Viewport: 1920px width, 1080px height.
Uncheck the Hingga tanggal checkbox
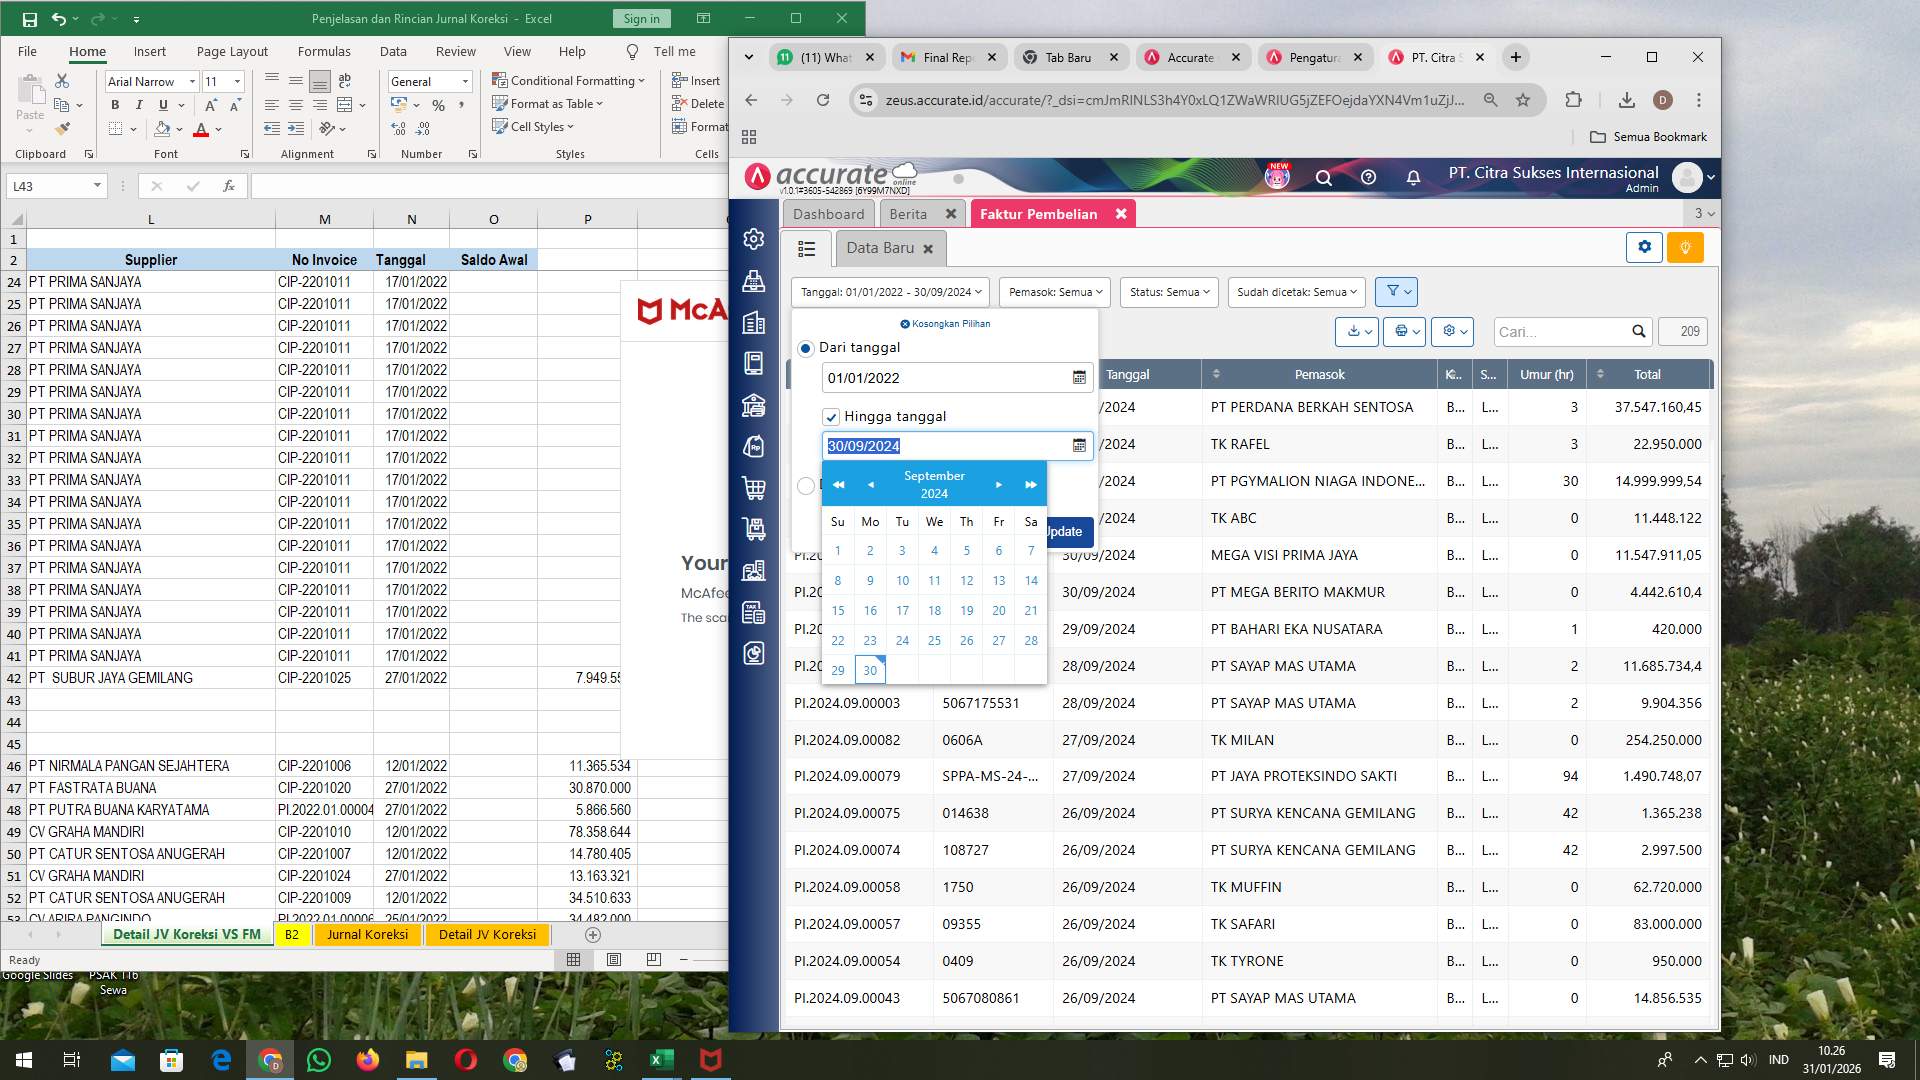(x=831, y=416)
